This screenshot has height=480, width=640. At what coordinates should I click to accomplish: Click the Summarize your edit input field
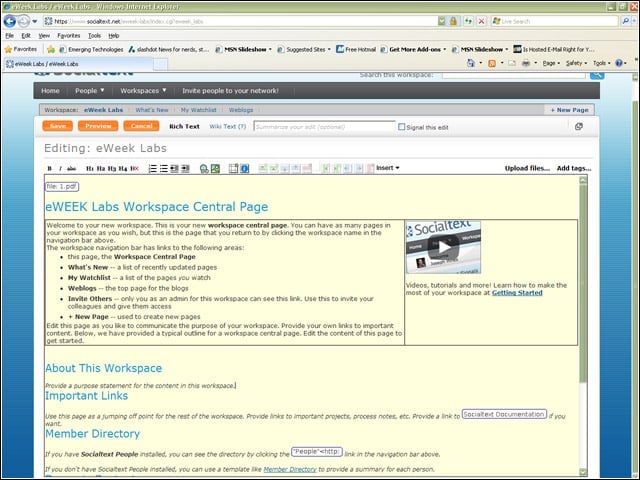324,127
